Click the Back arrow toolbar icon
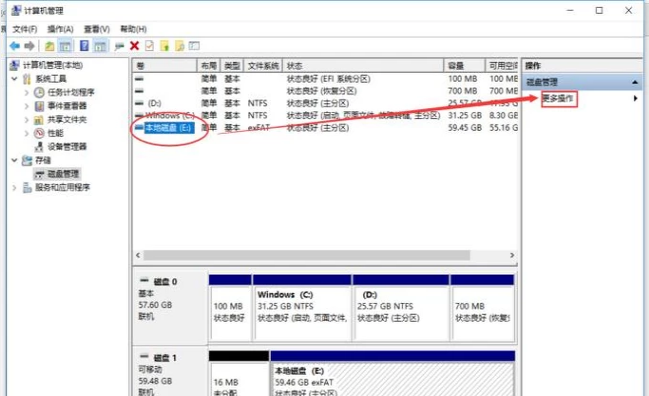The width and height of the screenshot is (649, 396). pos(15,46)
